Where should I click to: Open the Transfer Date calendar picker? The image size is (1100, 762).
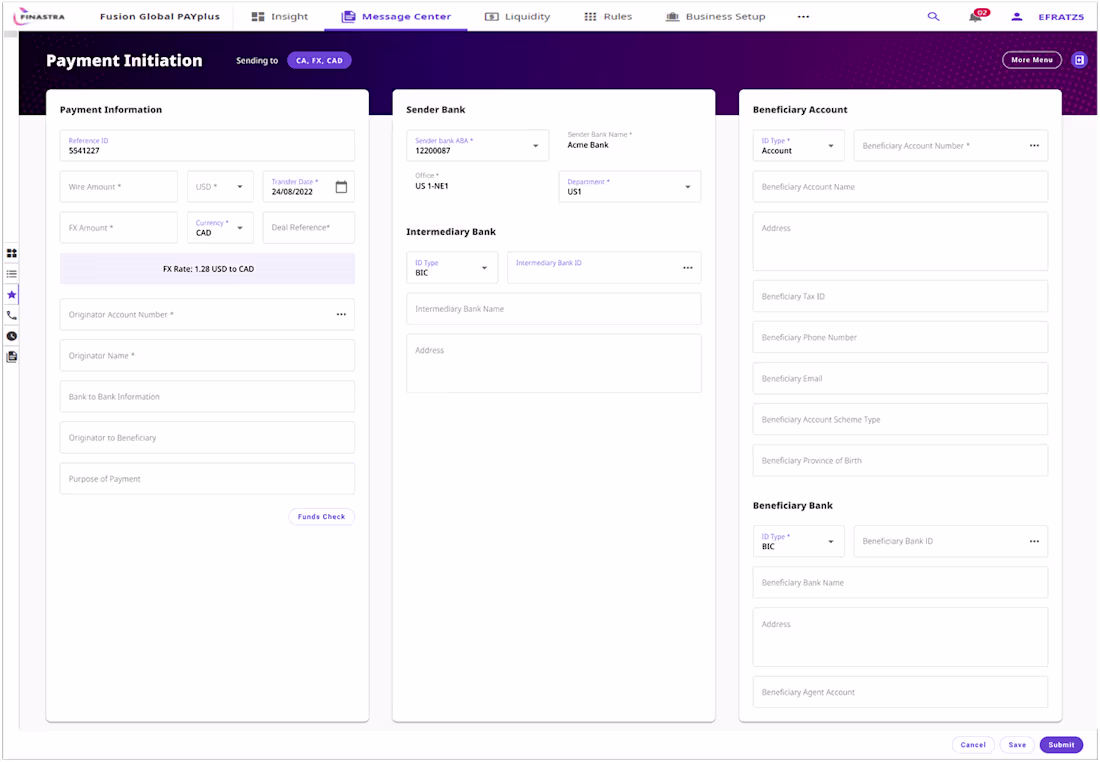[x=341, y=186]
